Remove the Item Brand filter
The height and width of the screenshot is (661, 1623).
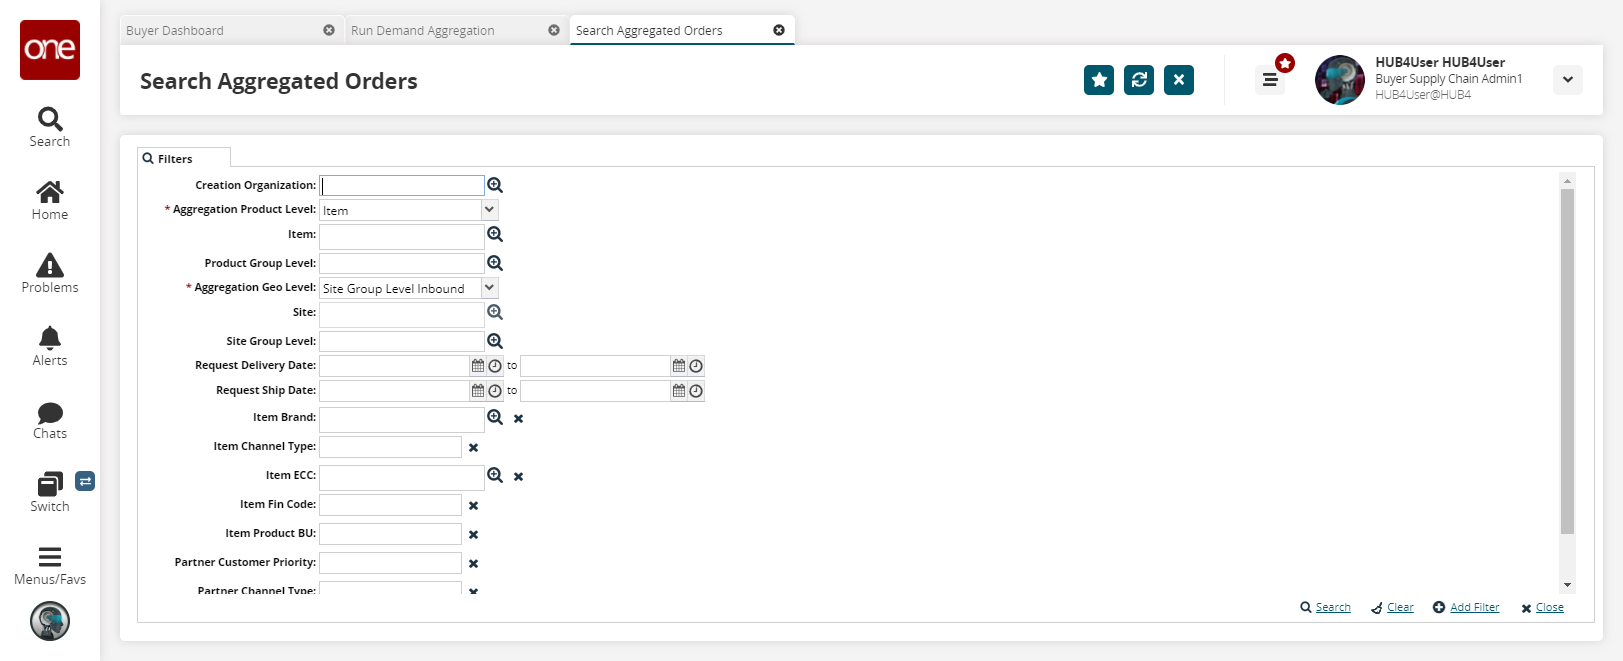(518, 419)
